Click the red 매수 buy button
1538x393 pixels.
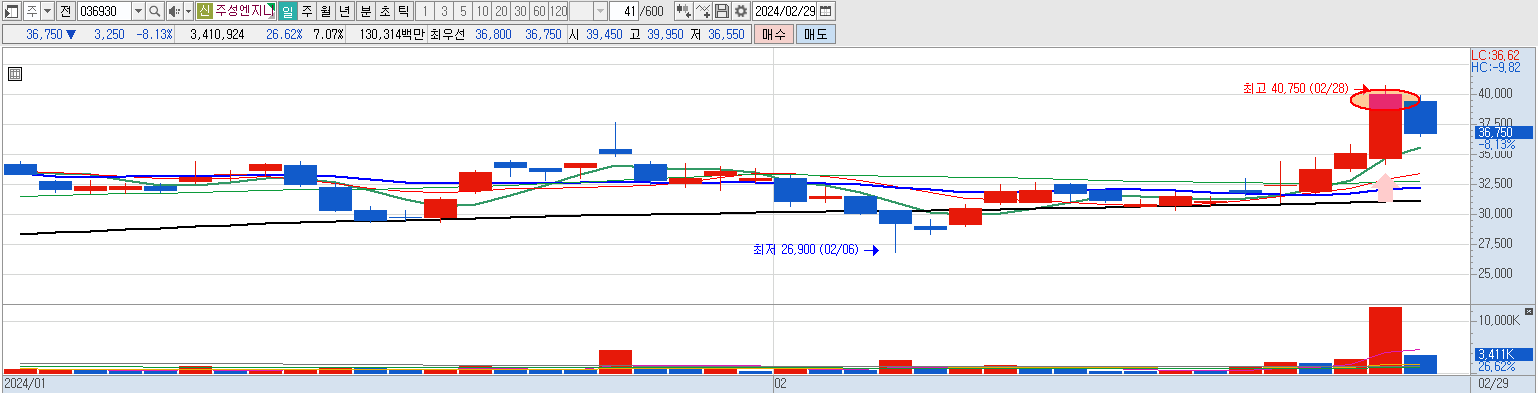click(773, 34)
